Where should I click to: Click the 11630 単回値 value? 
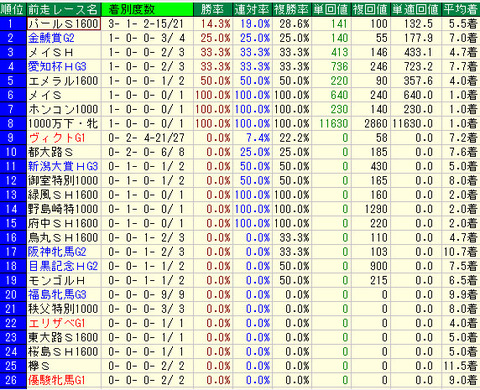(334, 124)
